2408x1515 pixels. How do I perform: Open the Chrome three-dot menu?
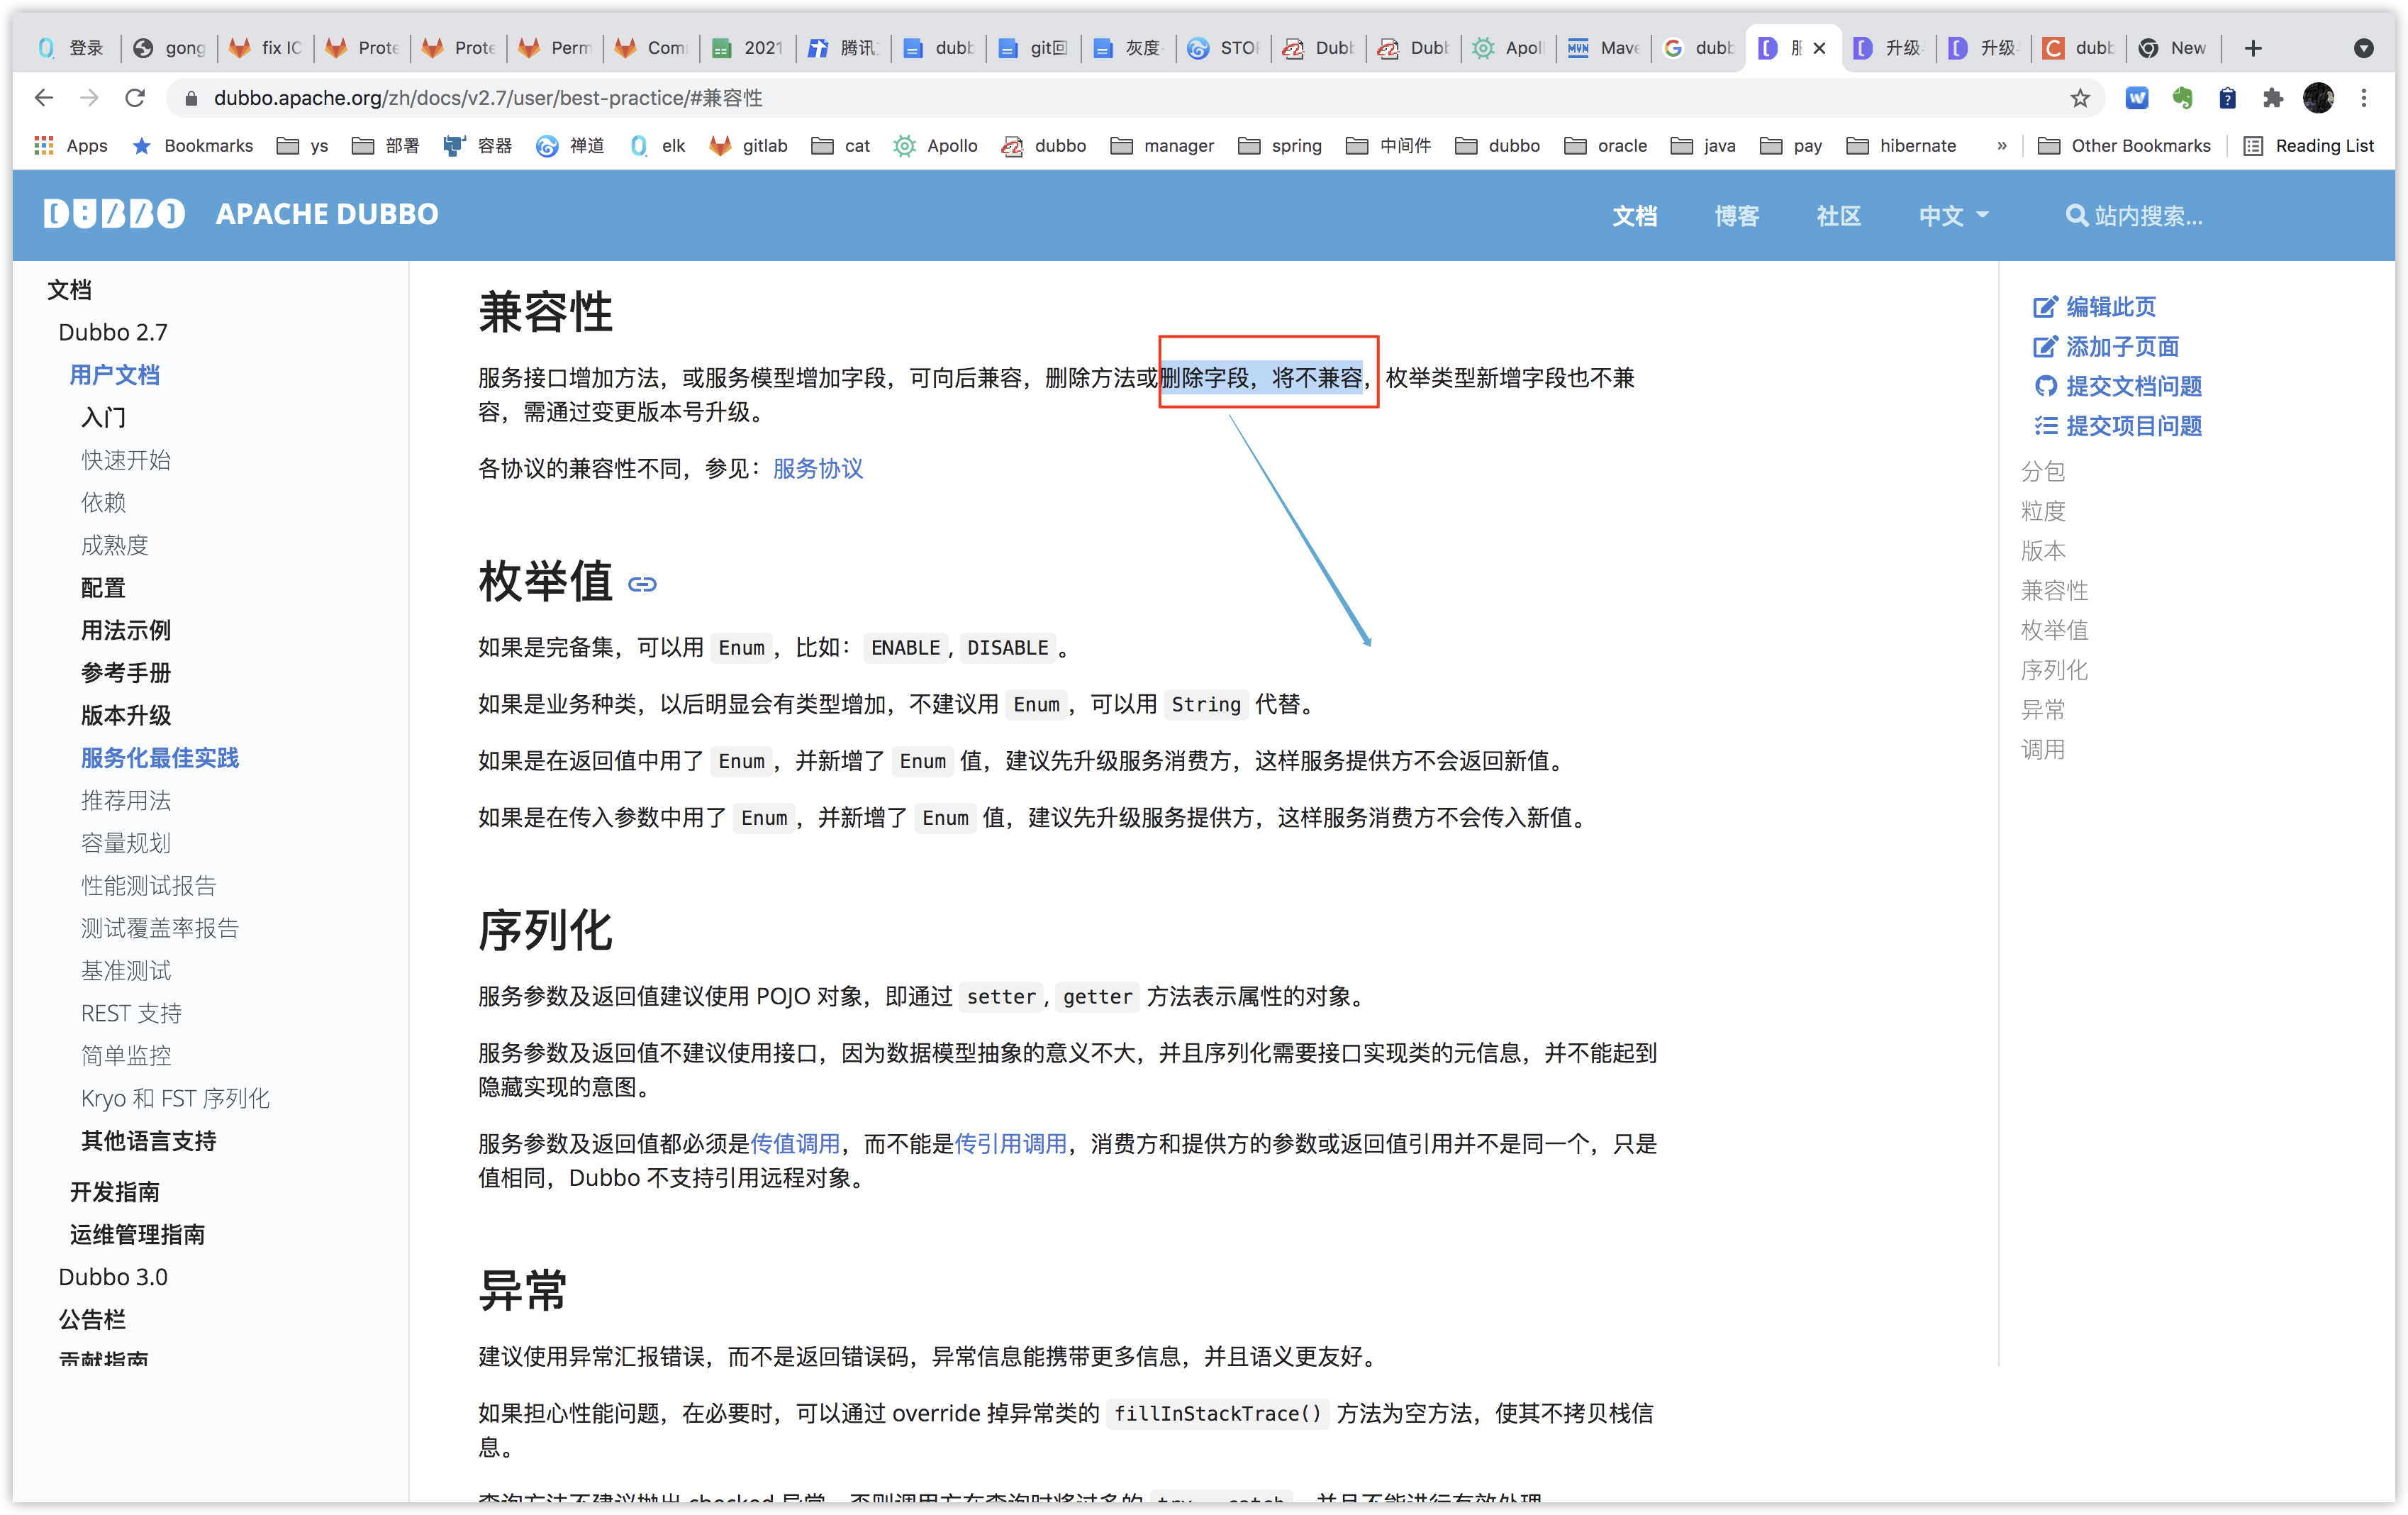(2364, 98)
